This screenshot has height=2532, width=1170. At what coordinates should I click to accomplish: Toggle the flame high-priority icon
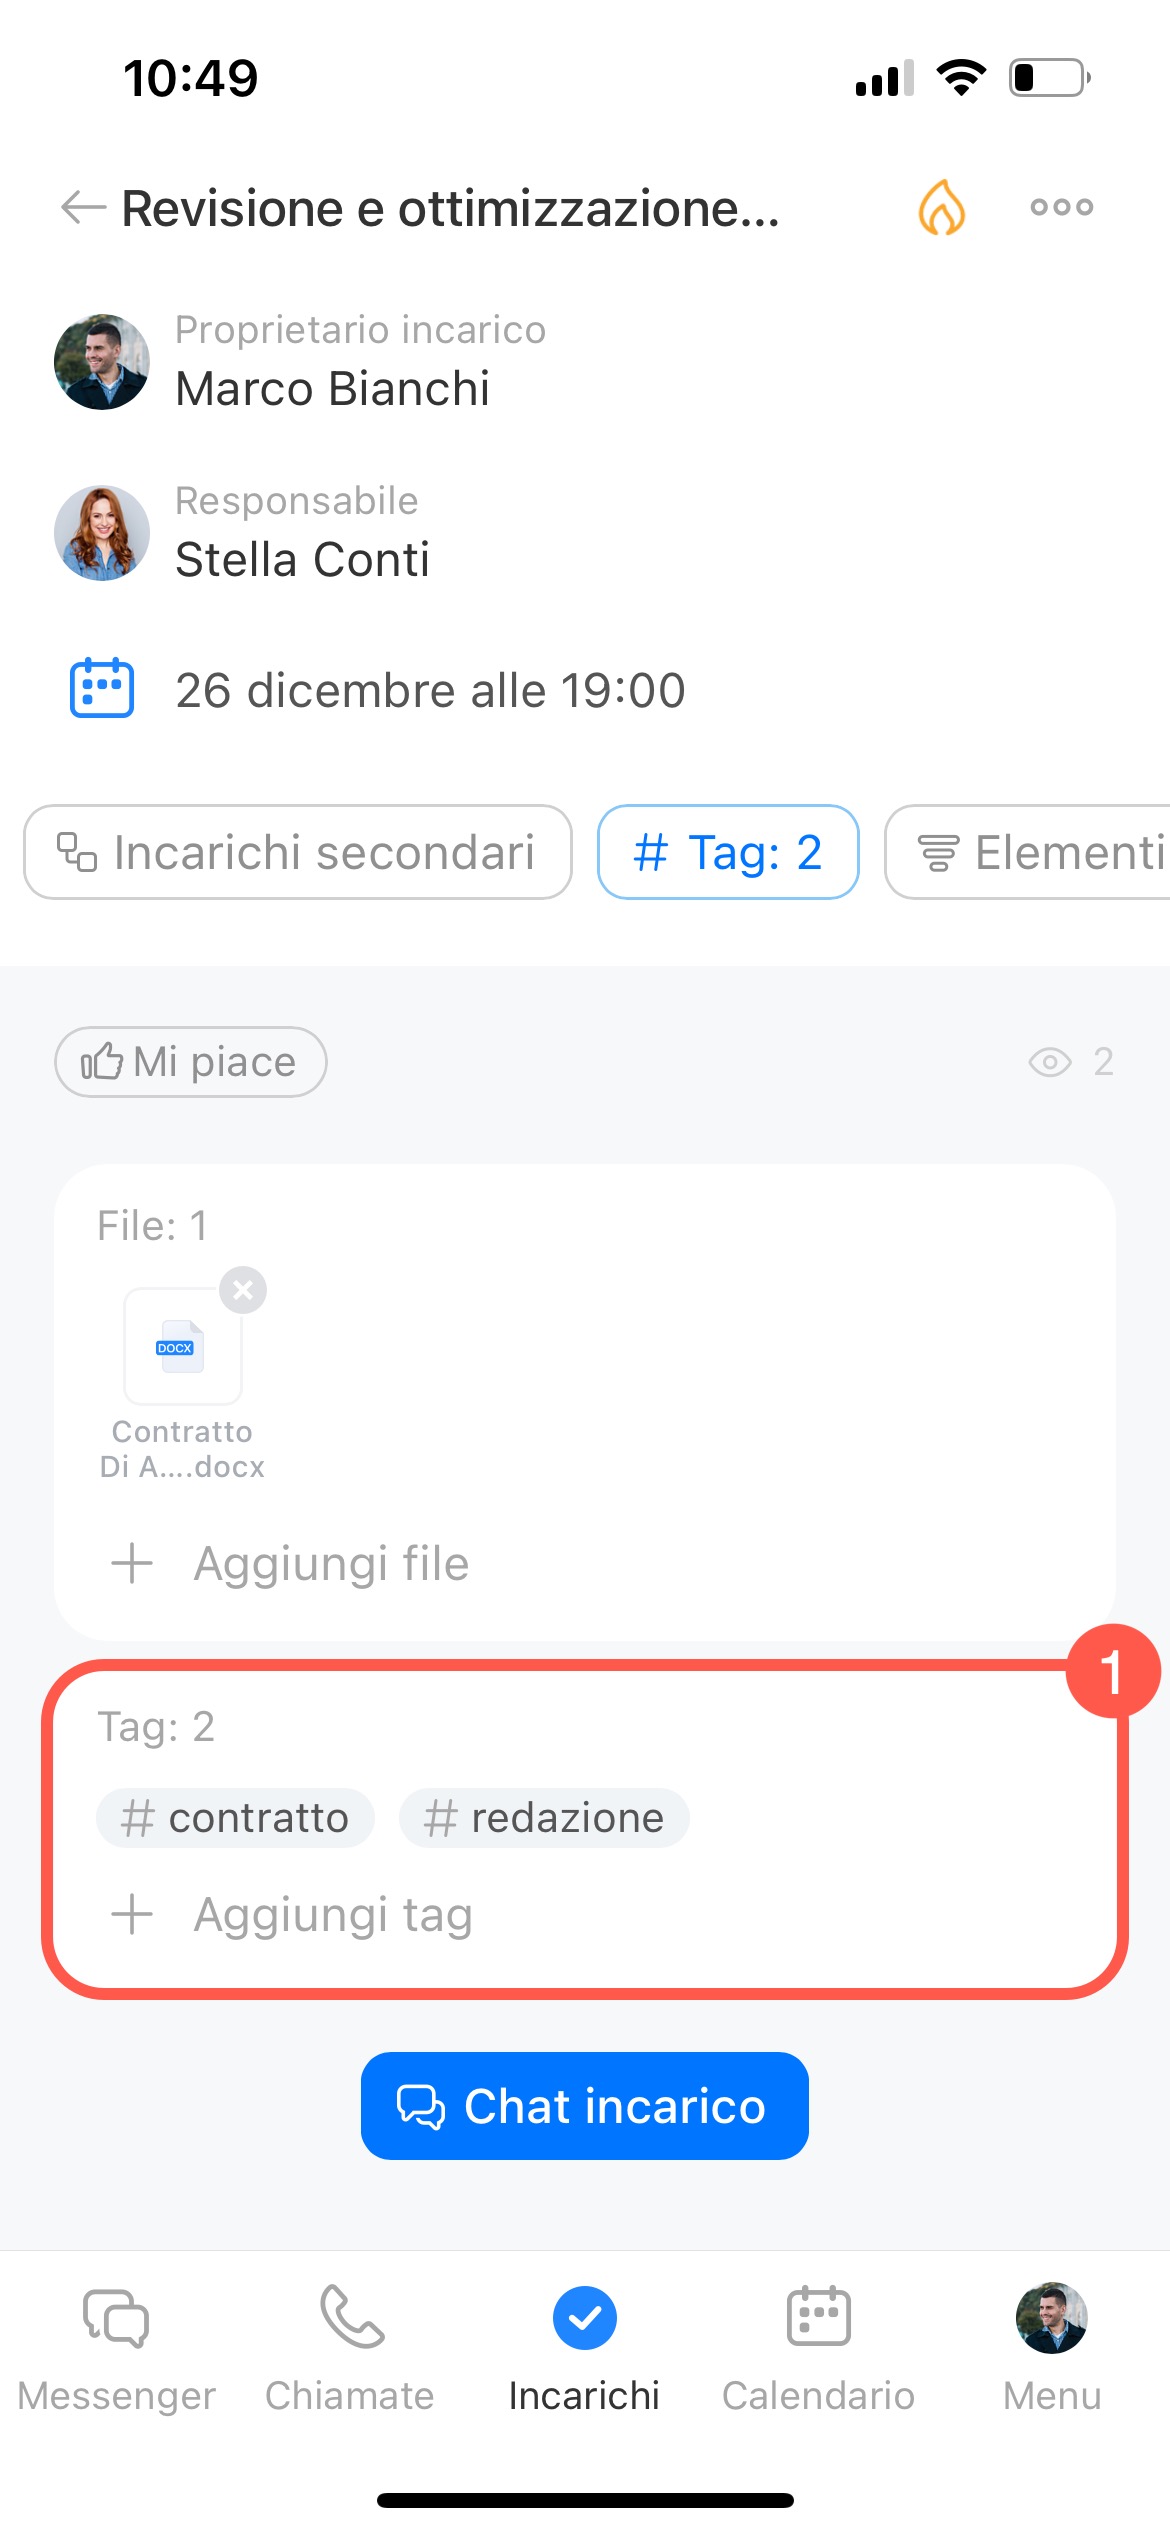click(941, 208)
